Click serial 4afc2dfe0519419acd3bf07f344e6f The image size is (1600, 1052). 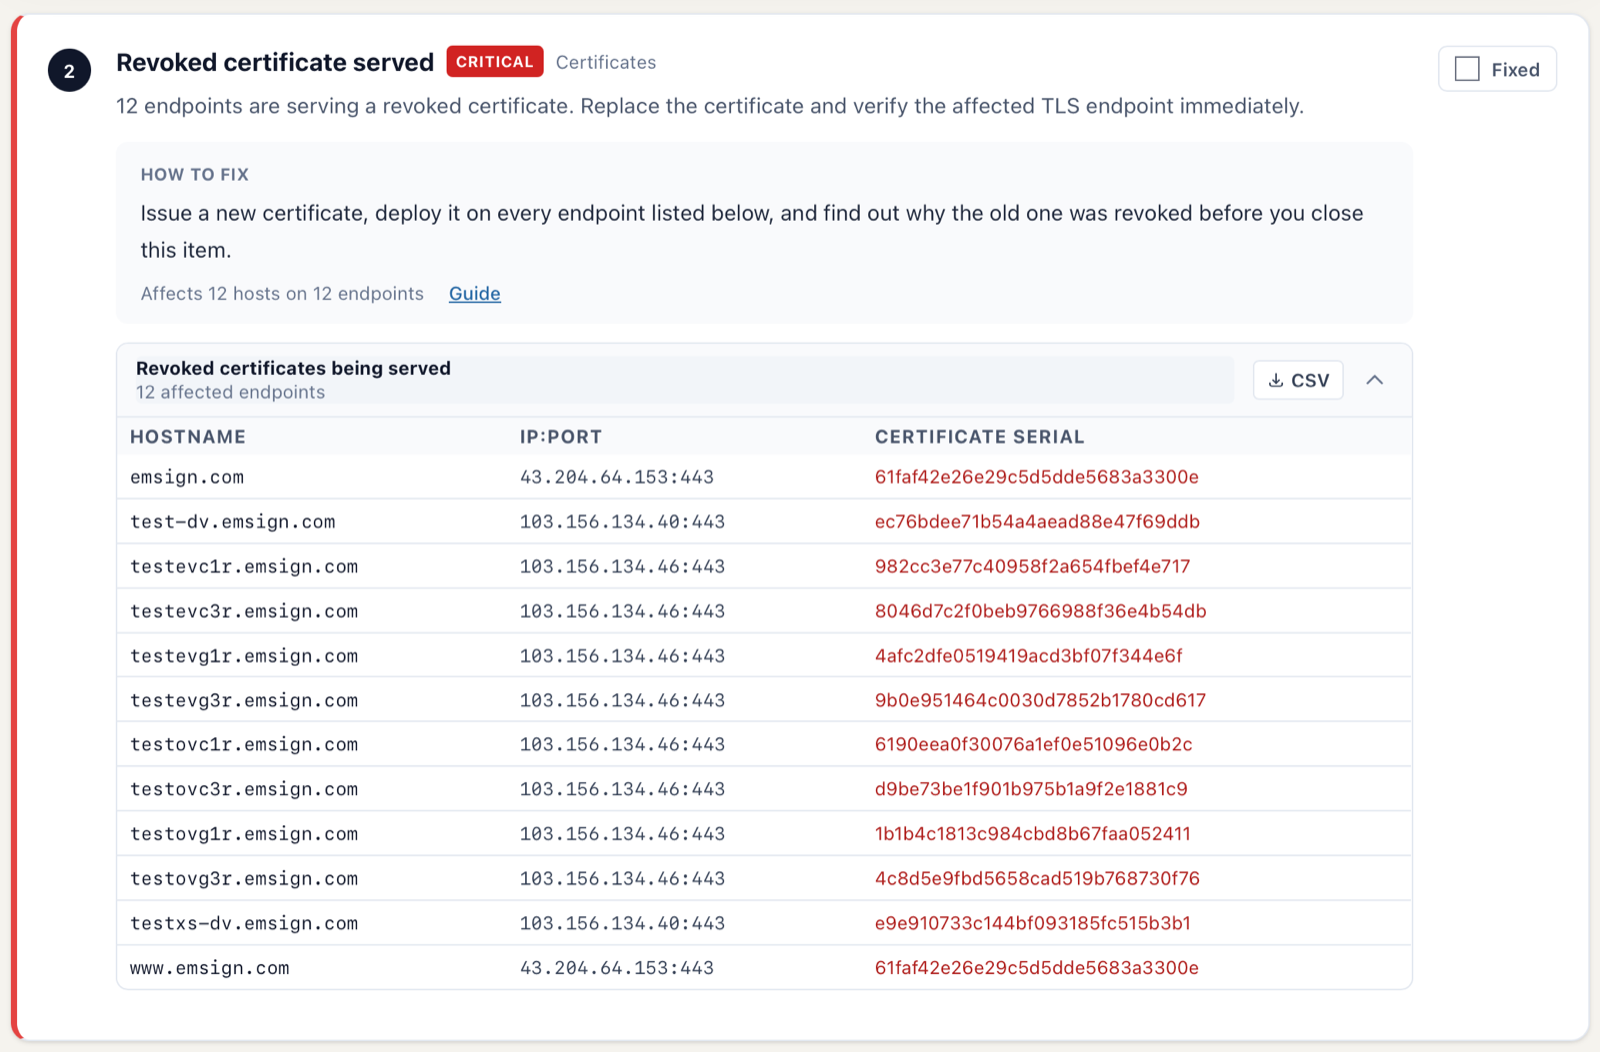[1028, 656]
